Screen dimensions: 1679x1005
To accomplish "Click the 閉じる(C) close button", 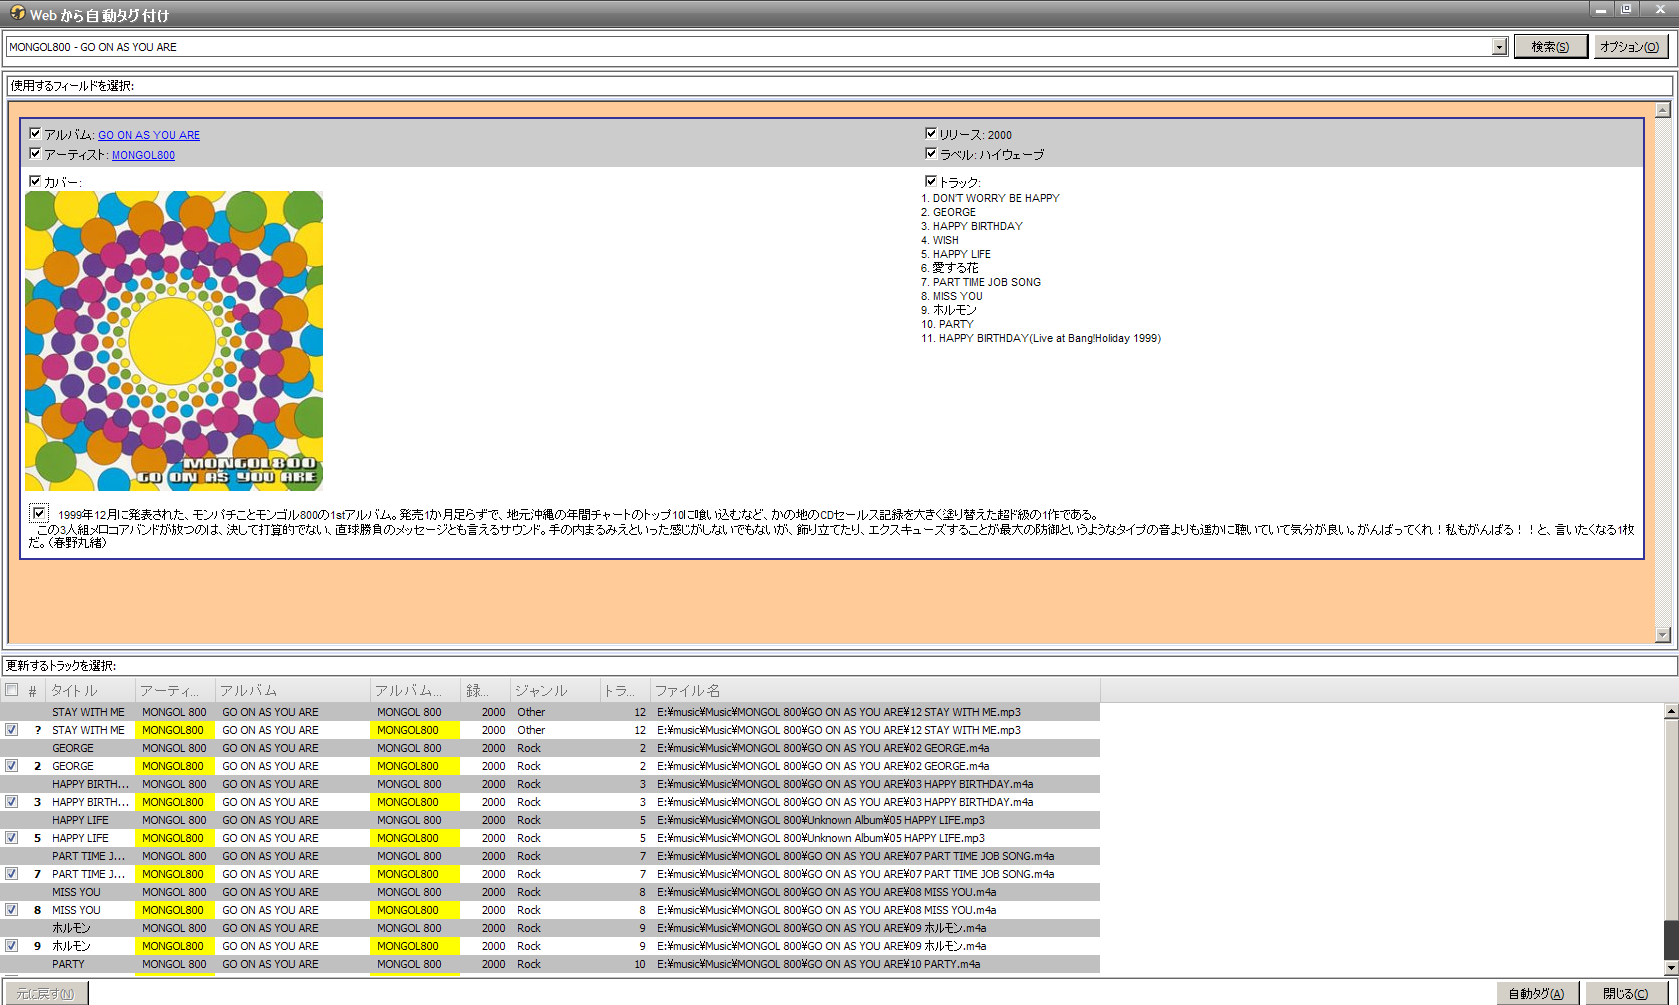I will click(1626, 993).
